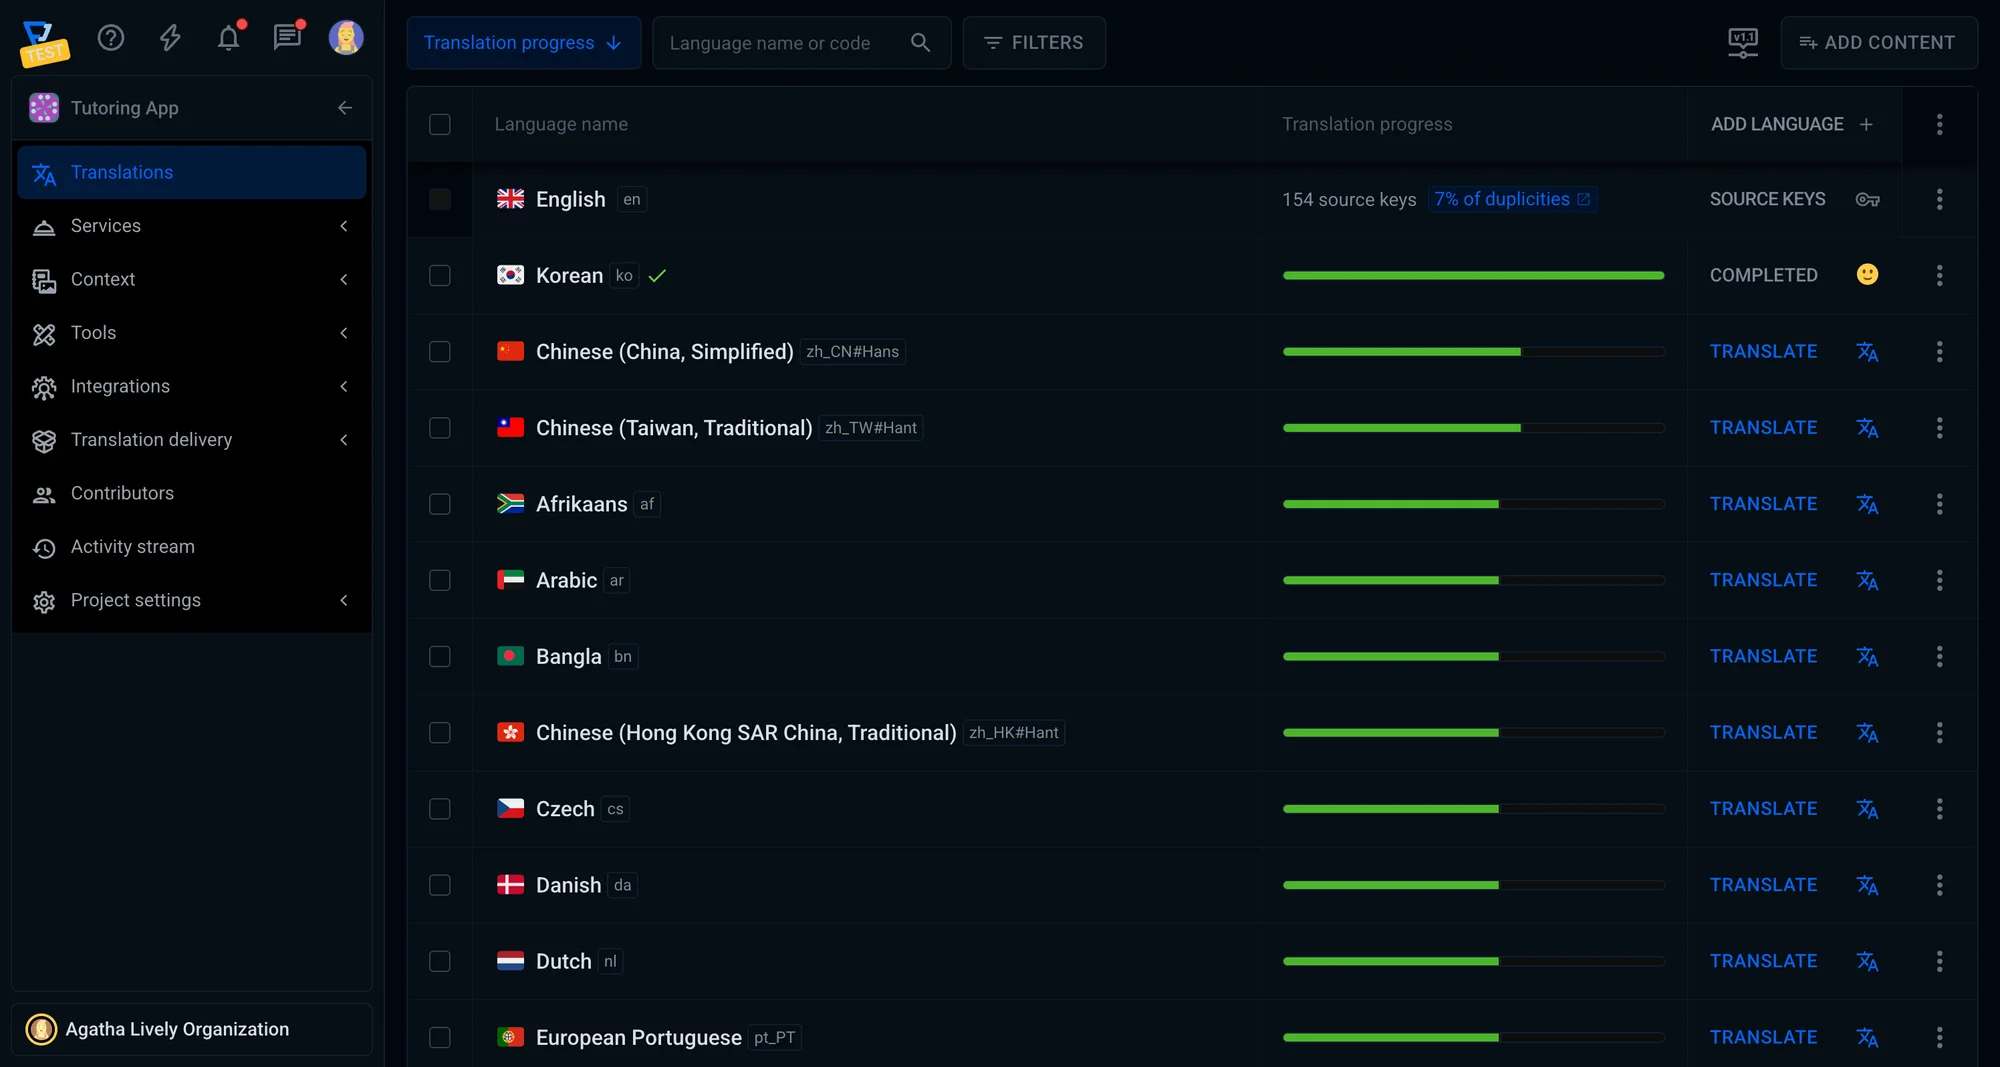2000x1067 pixels.
Task: Tick the checkbox for Korean language
Action: pos(440,275)
